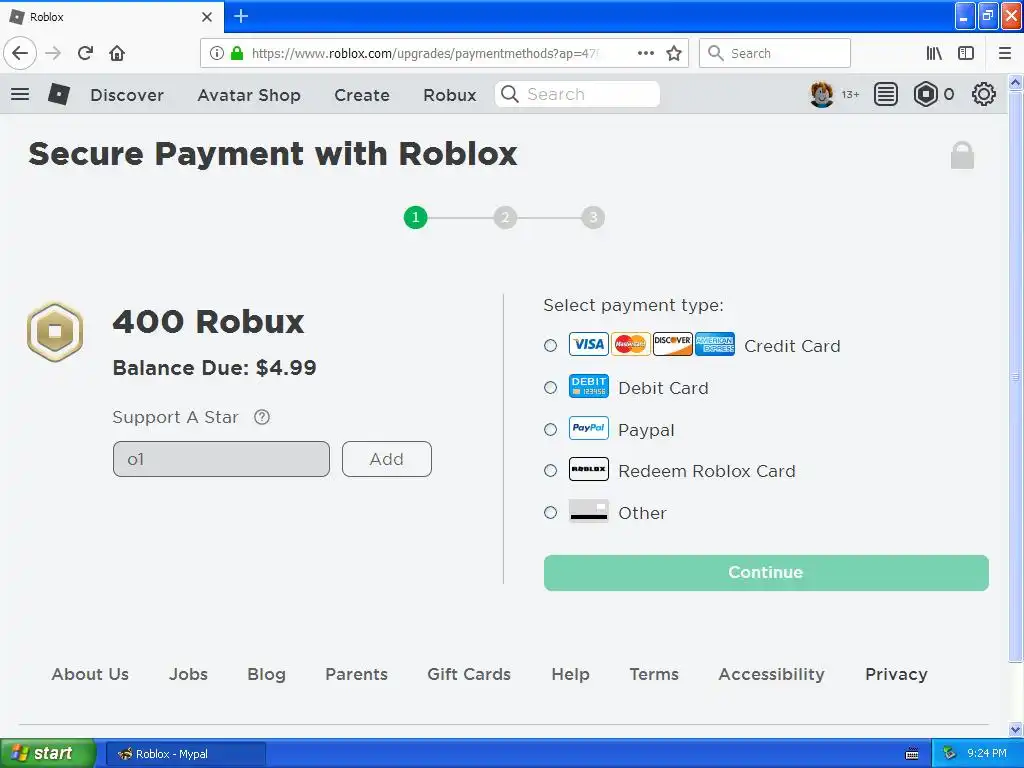Open the browser home page icon
Screen dimensions: 1024x768
point(117,53)
